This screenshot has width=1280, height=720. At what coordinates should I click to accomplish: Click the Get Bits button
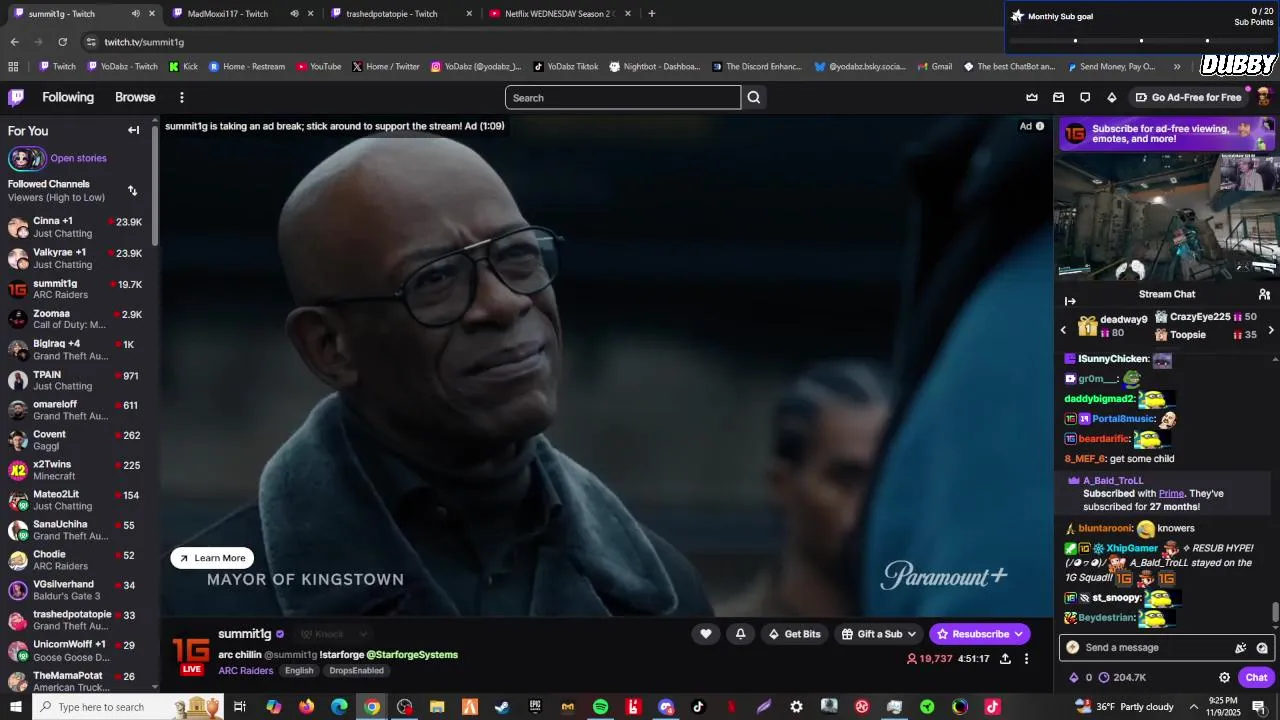(794, 634)
